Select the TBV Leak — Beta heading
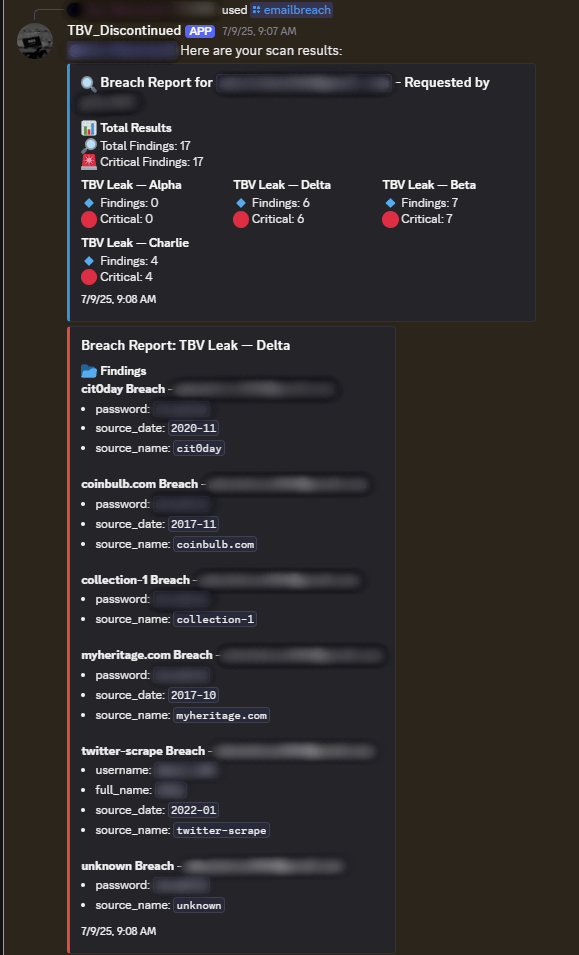The image size is (579, 955). pyautogui.click(x=429, y=185)
